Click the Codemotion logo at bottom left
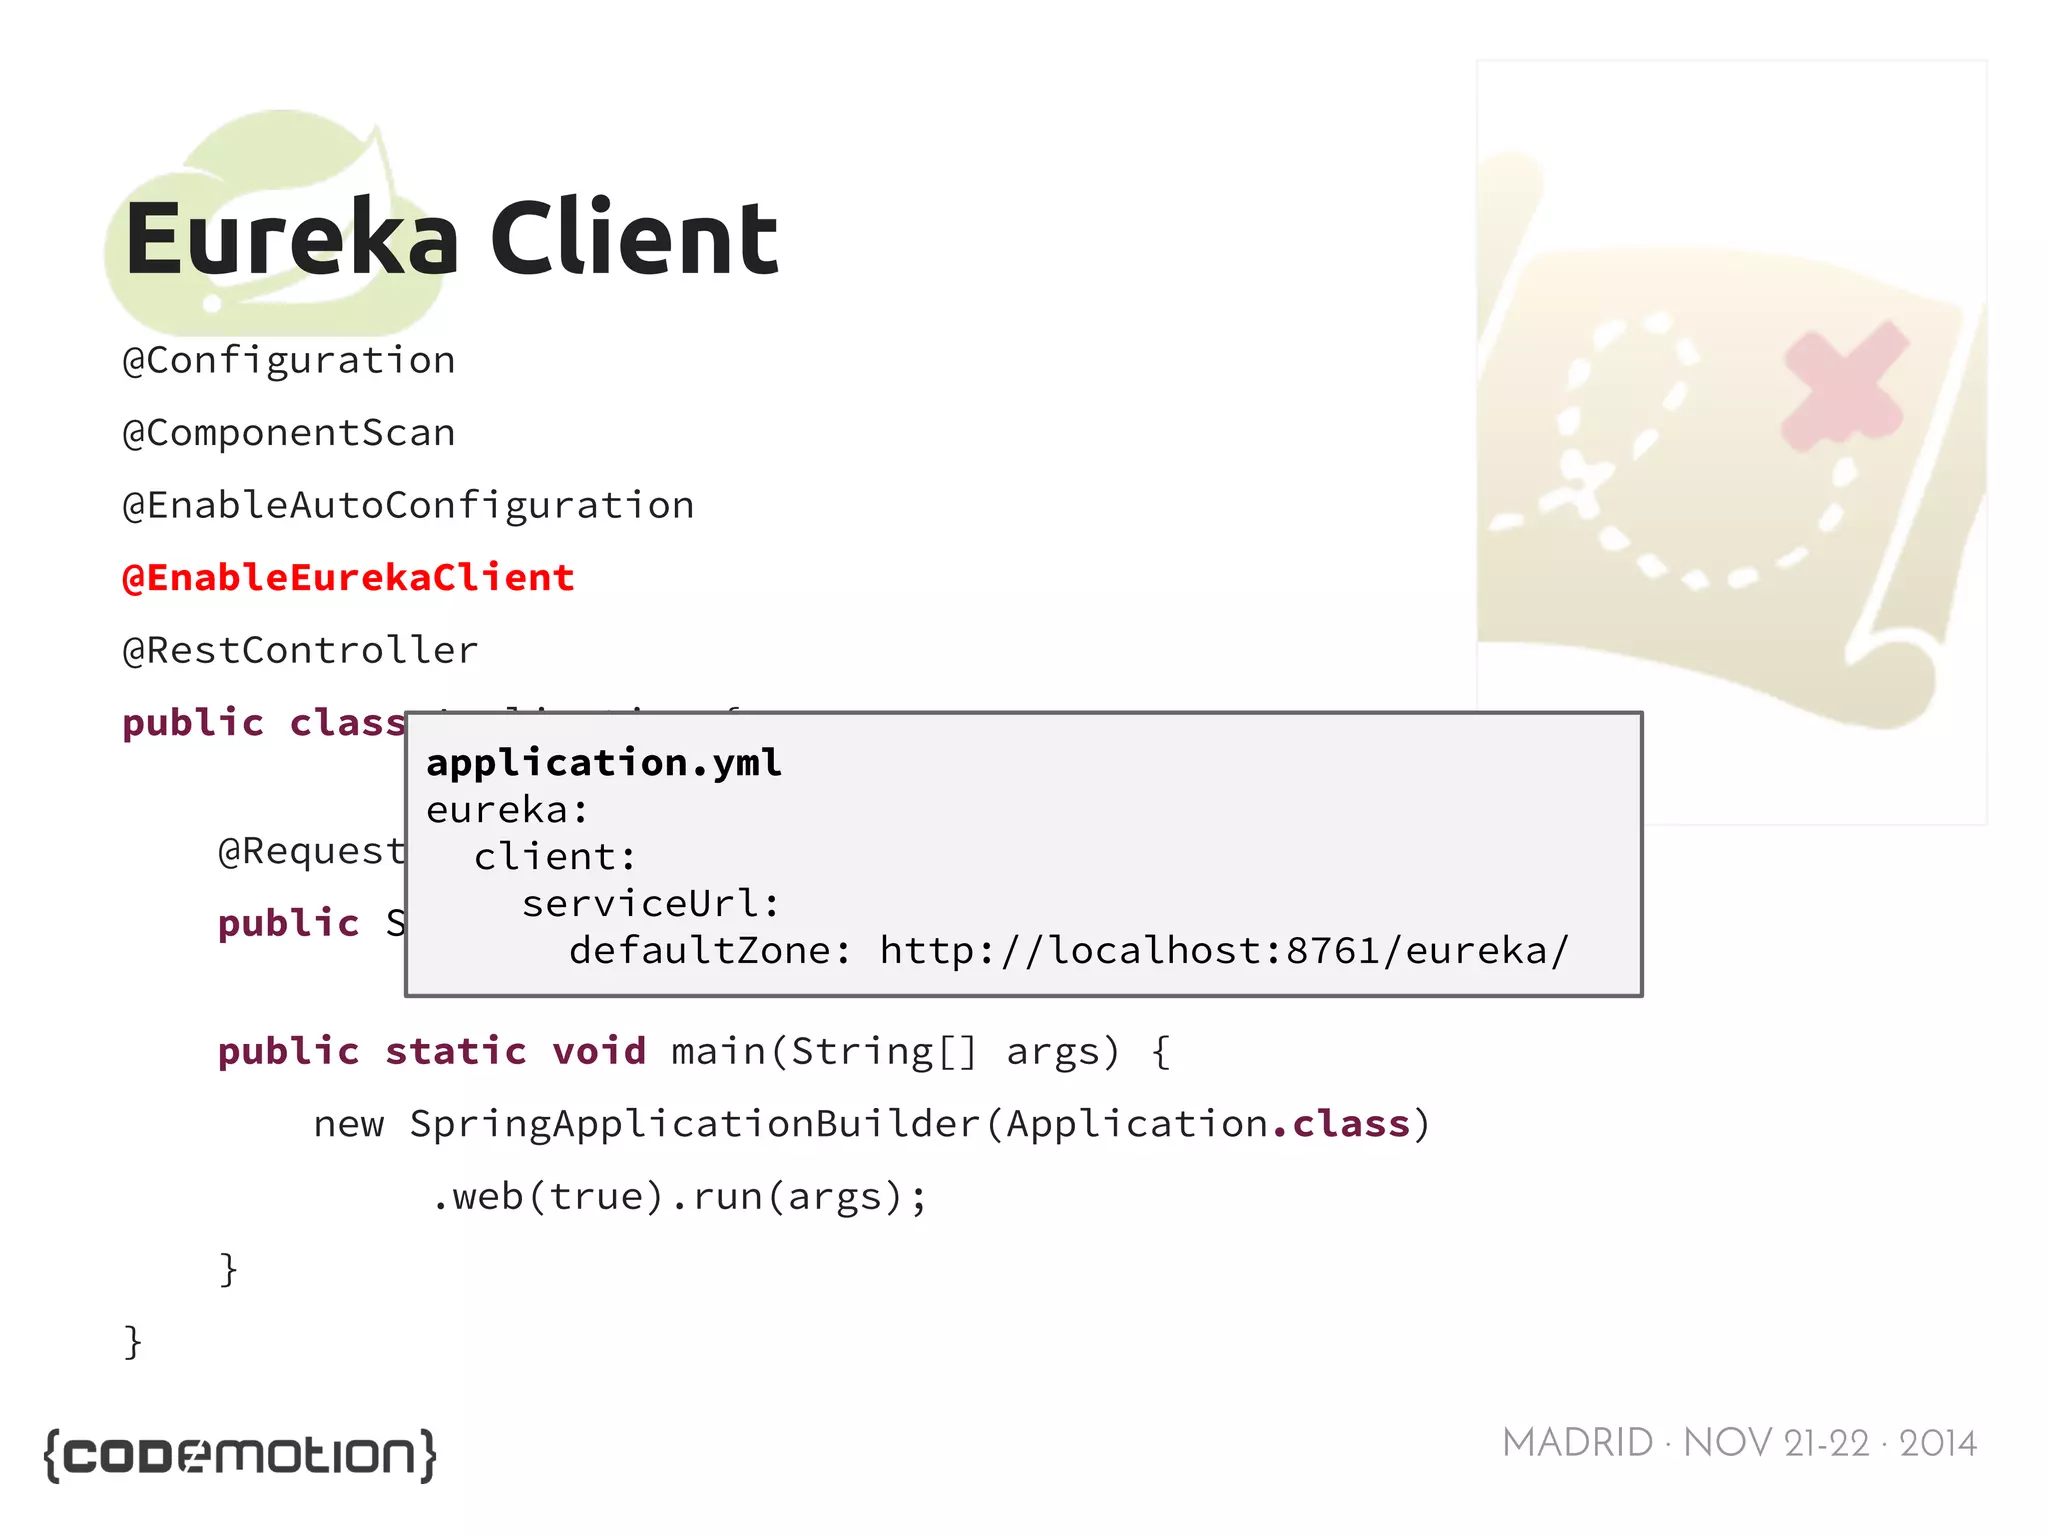The image size is (2048, 1536). (x=241, y=1455)
